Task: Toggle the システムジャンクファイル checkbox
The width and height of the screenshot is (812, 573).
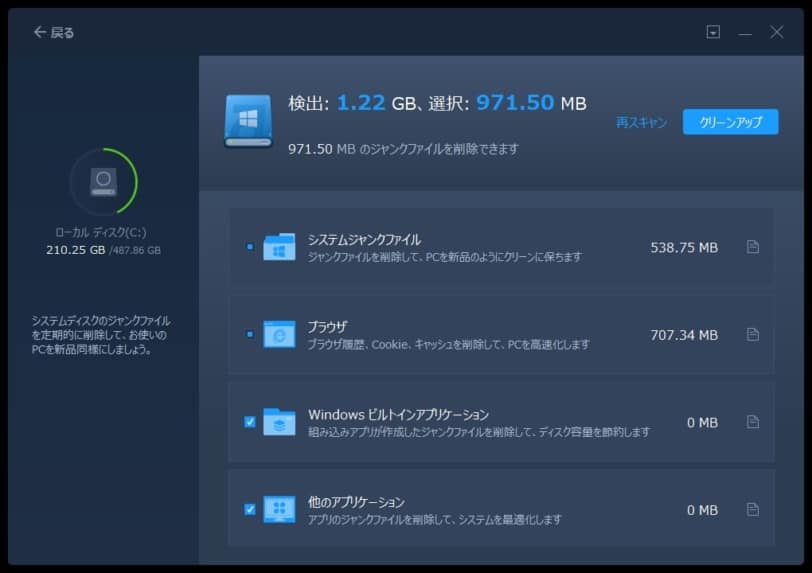Action: tap(250, 246)
